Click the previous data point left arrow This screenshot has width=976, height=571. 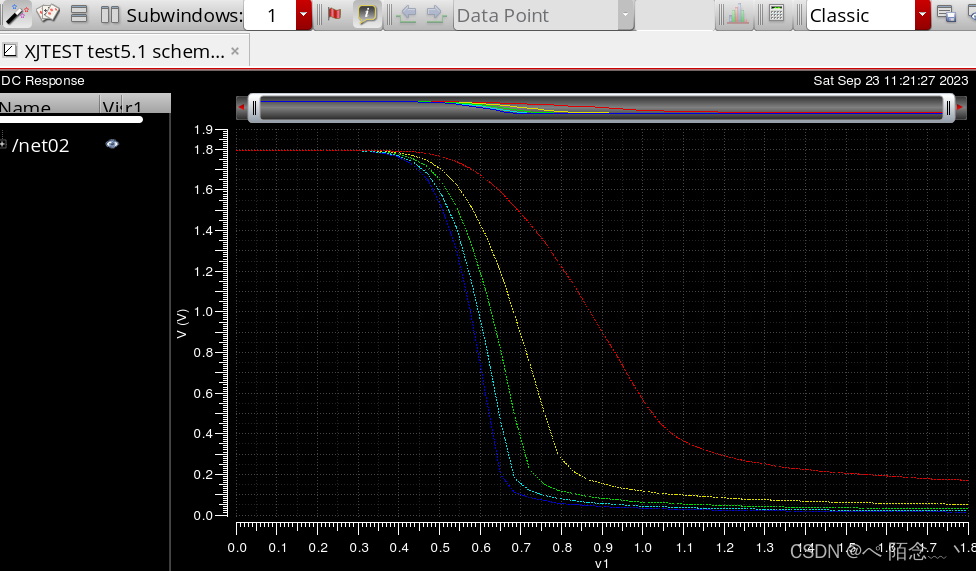[x=407, y=14]
